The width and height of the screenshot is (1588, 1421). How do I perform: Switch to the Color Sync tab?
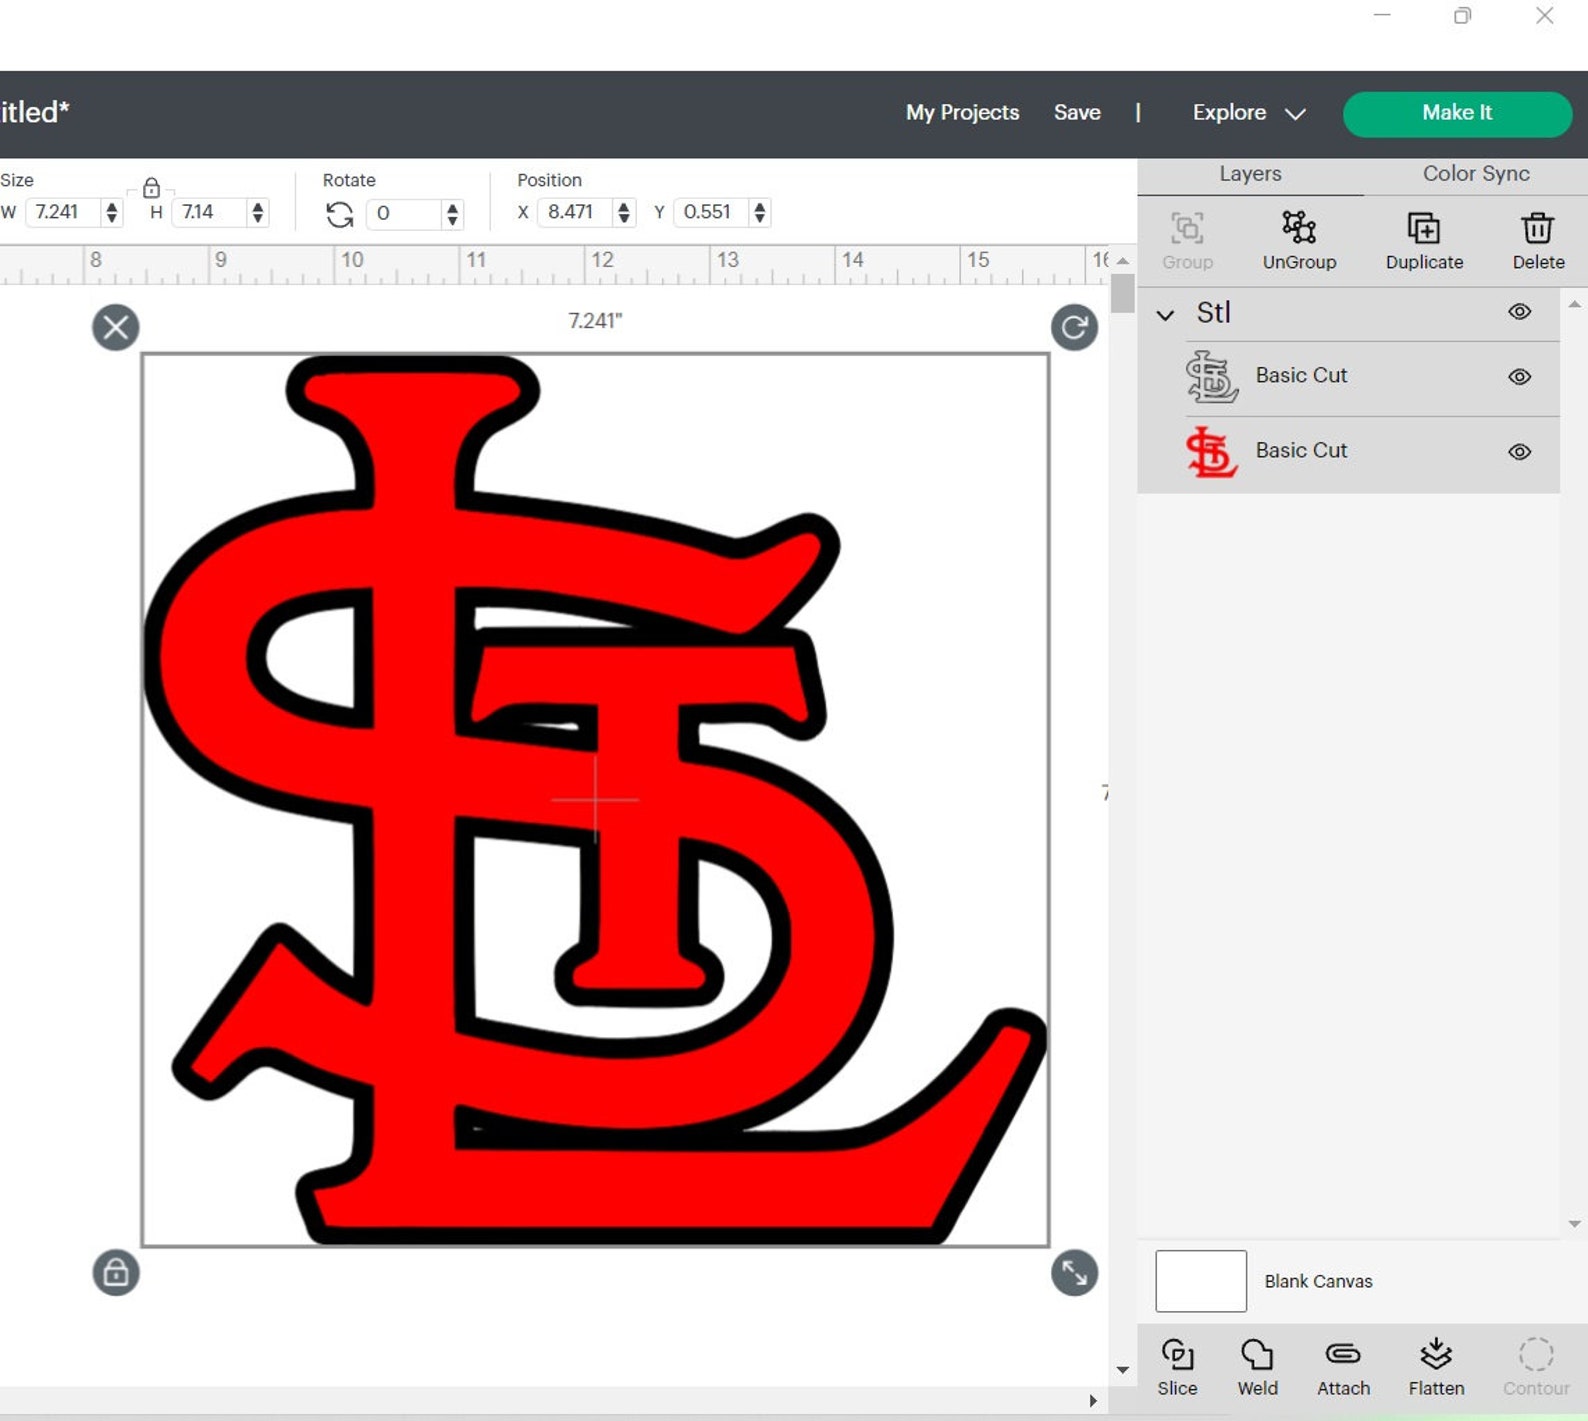coord(1476,174)
